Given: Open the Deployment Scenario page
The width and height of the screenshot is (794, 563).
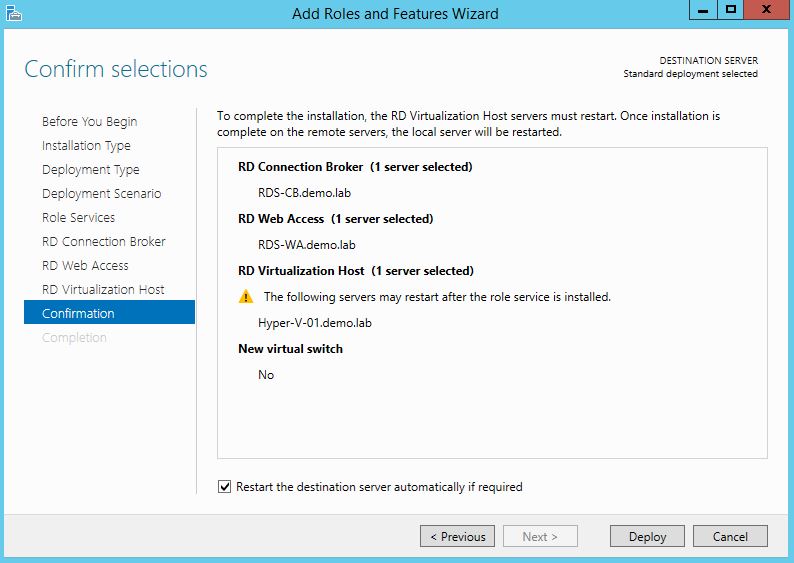Looking at the screenshot, I should [101, 193].
